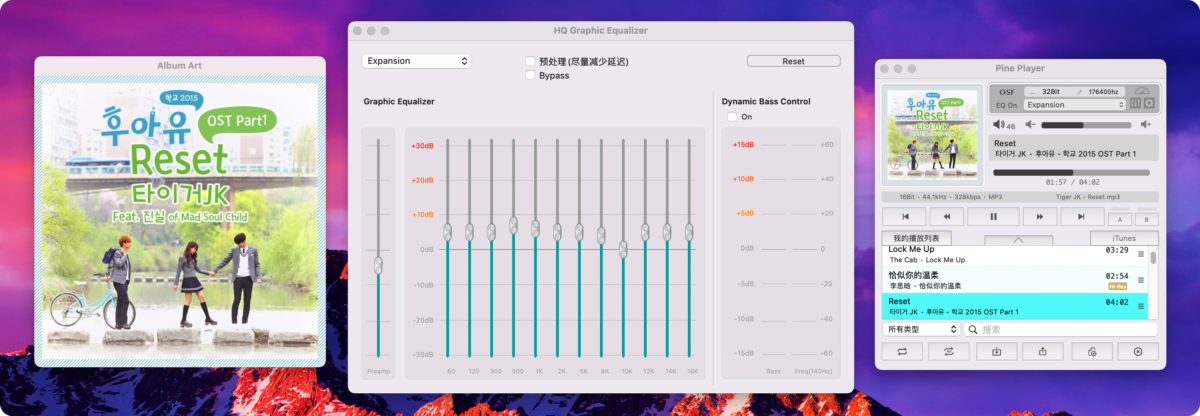Click the 32Bit 176400hz output format selector
Screen dimensions: 1200x416
[x=1074, y=92]
